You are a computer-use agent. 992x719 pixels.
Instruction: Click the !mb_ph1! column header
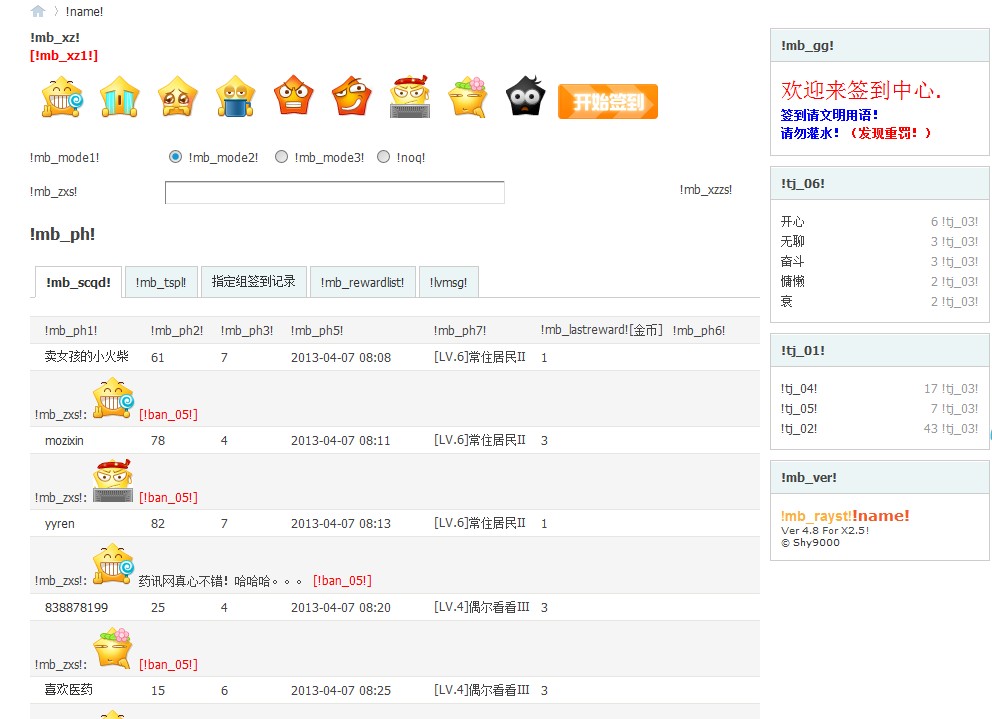[x=71, y=330]
